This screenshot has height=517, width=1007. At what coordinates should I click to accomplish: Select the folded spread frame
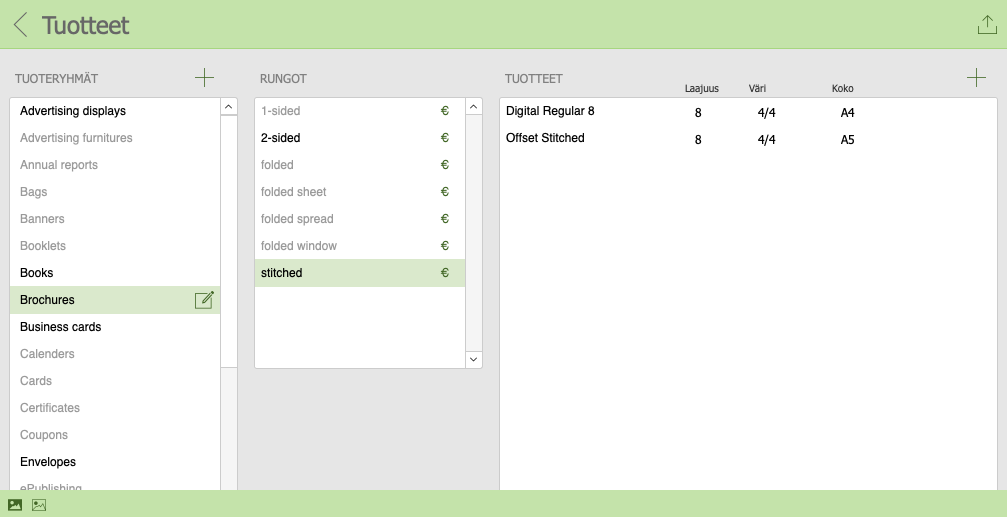[x=297, y=219]
